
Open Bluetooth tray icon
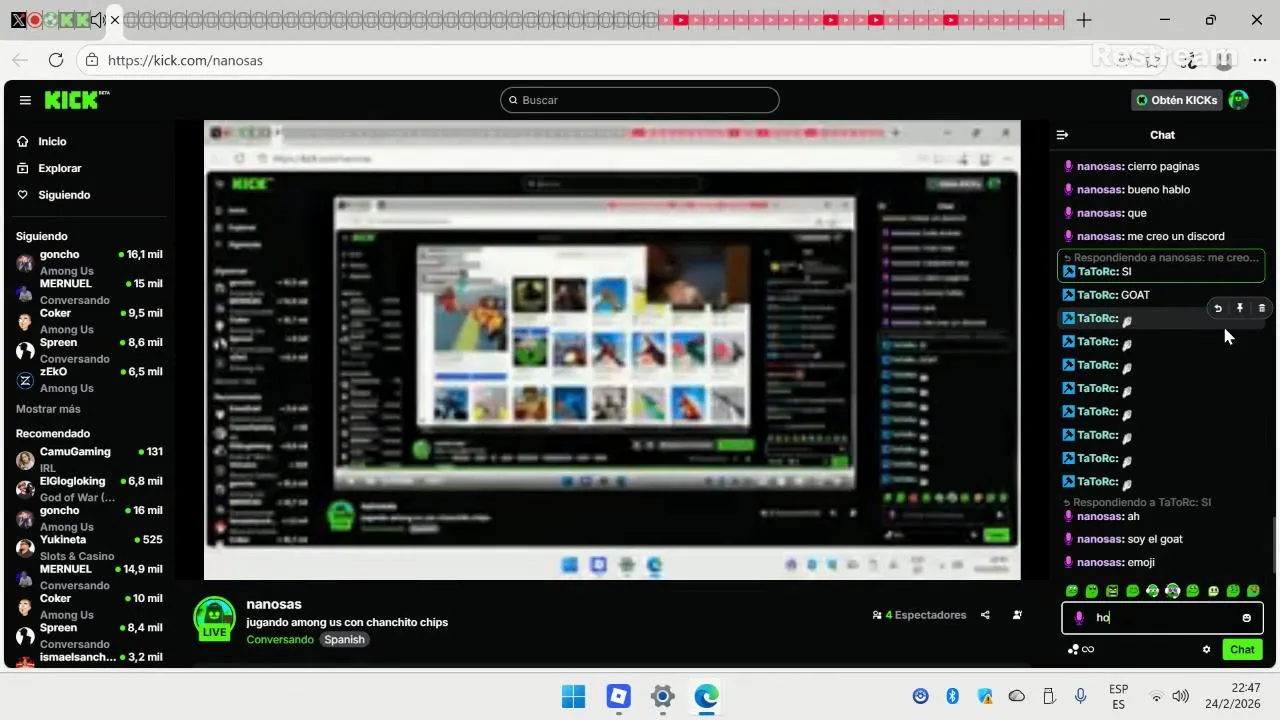953,696
